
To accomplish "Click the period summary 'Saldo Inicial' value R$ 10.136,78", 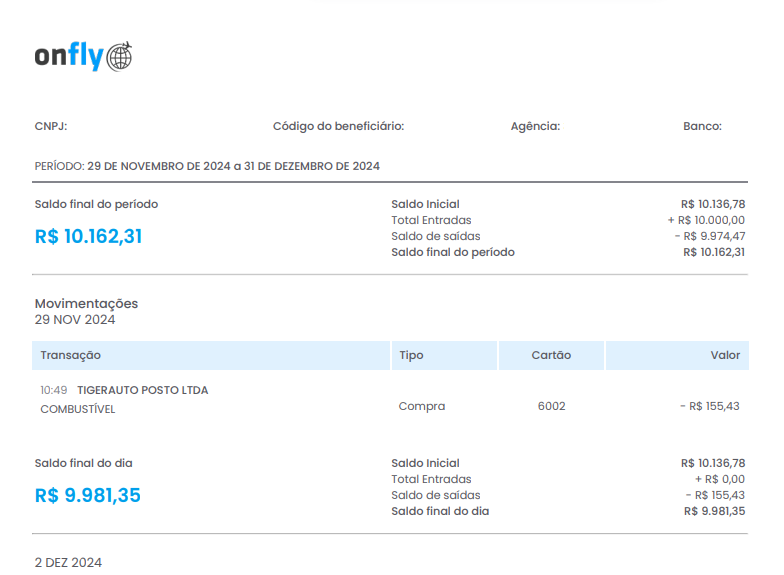I will tap(713, 204).
